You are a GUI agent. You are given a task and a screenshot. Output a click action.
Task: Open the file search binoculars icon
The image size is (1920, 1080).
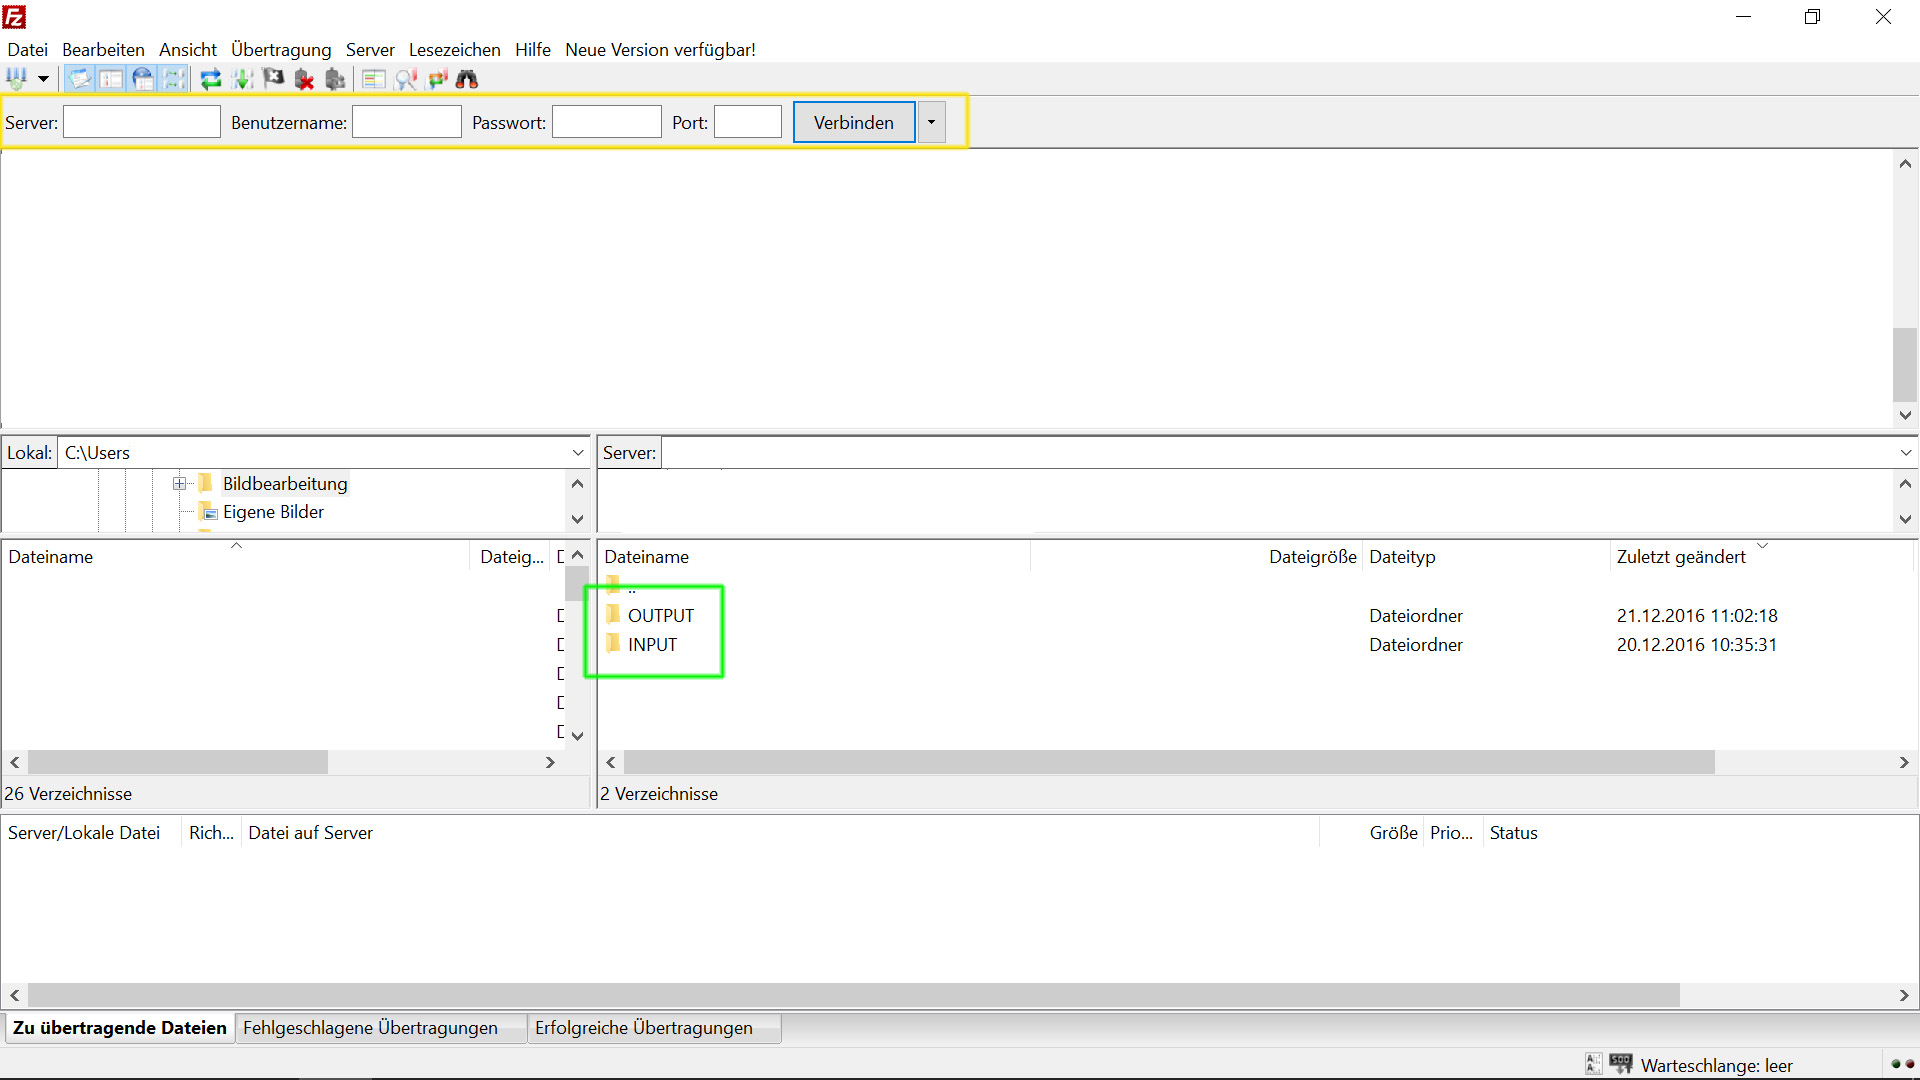(x=467, y=78)
